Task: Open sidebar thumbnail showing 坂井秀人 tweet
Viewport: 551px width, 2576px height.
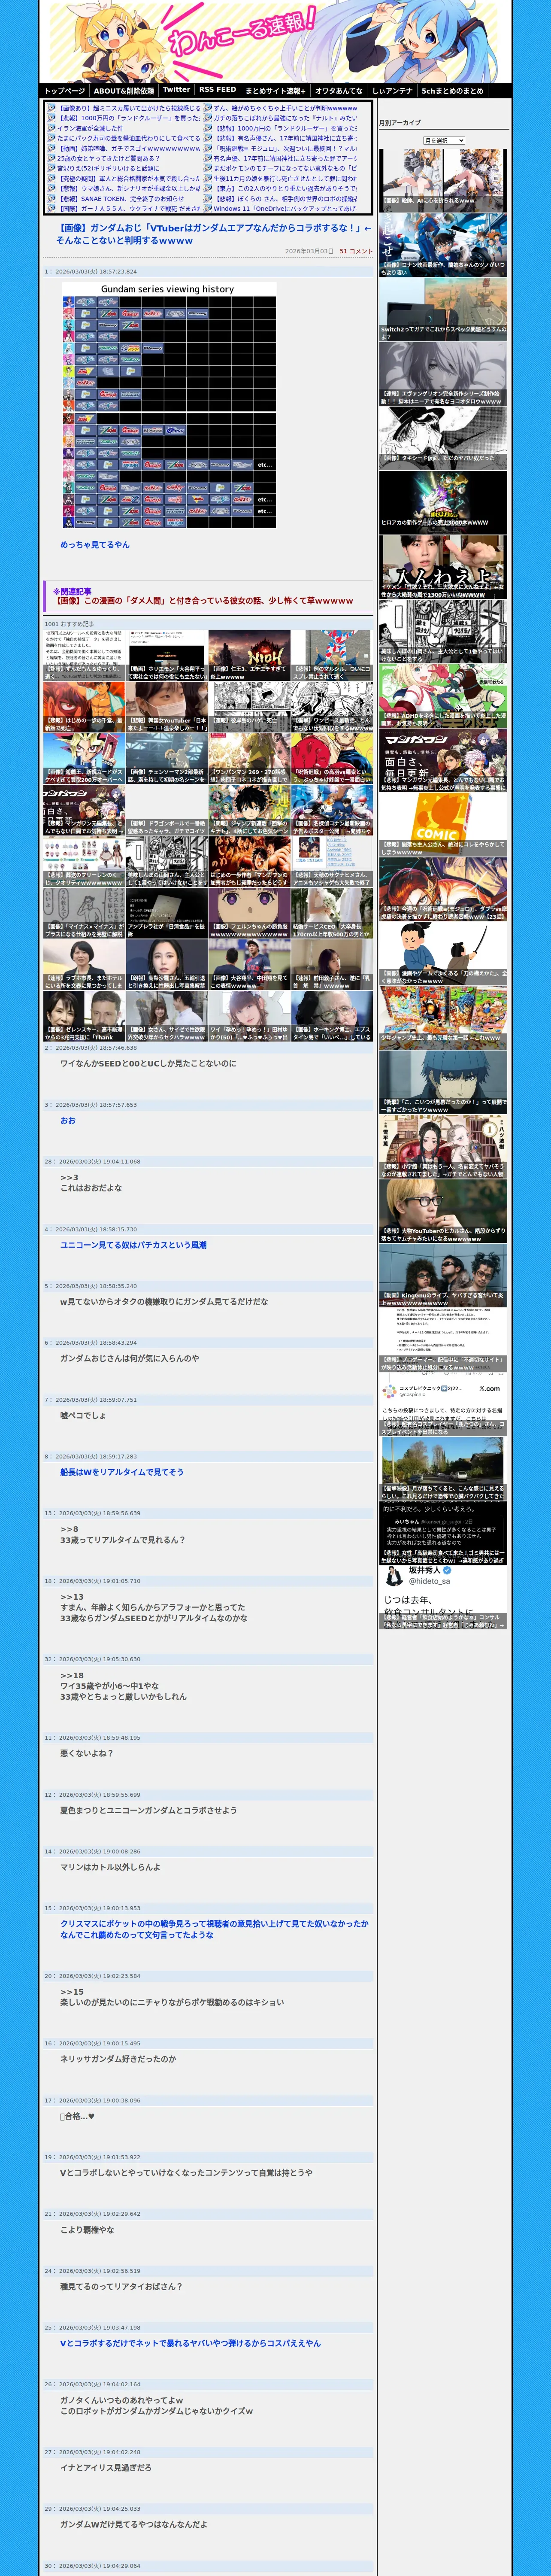Action: pos(442,1598)
